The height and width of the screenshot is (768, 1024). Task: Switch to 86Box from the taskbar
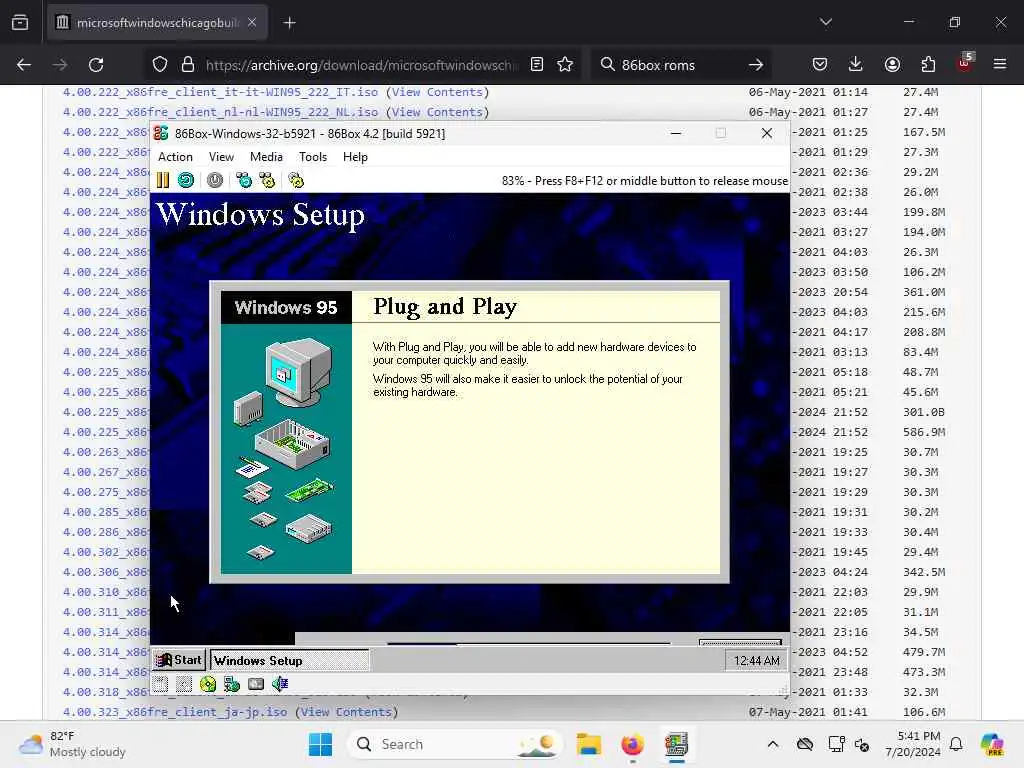click(676, 744)
